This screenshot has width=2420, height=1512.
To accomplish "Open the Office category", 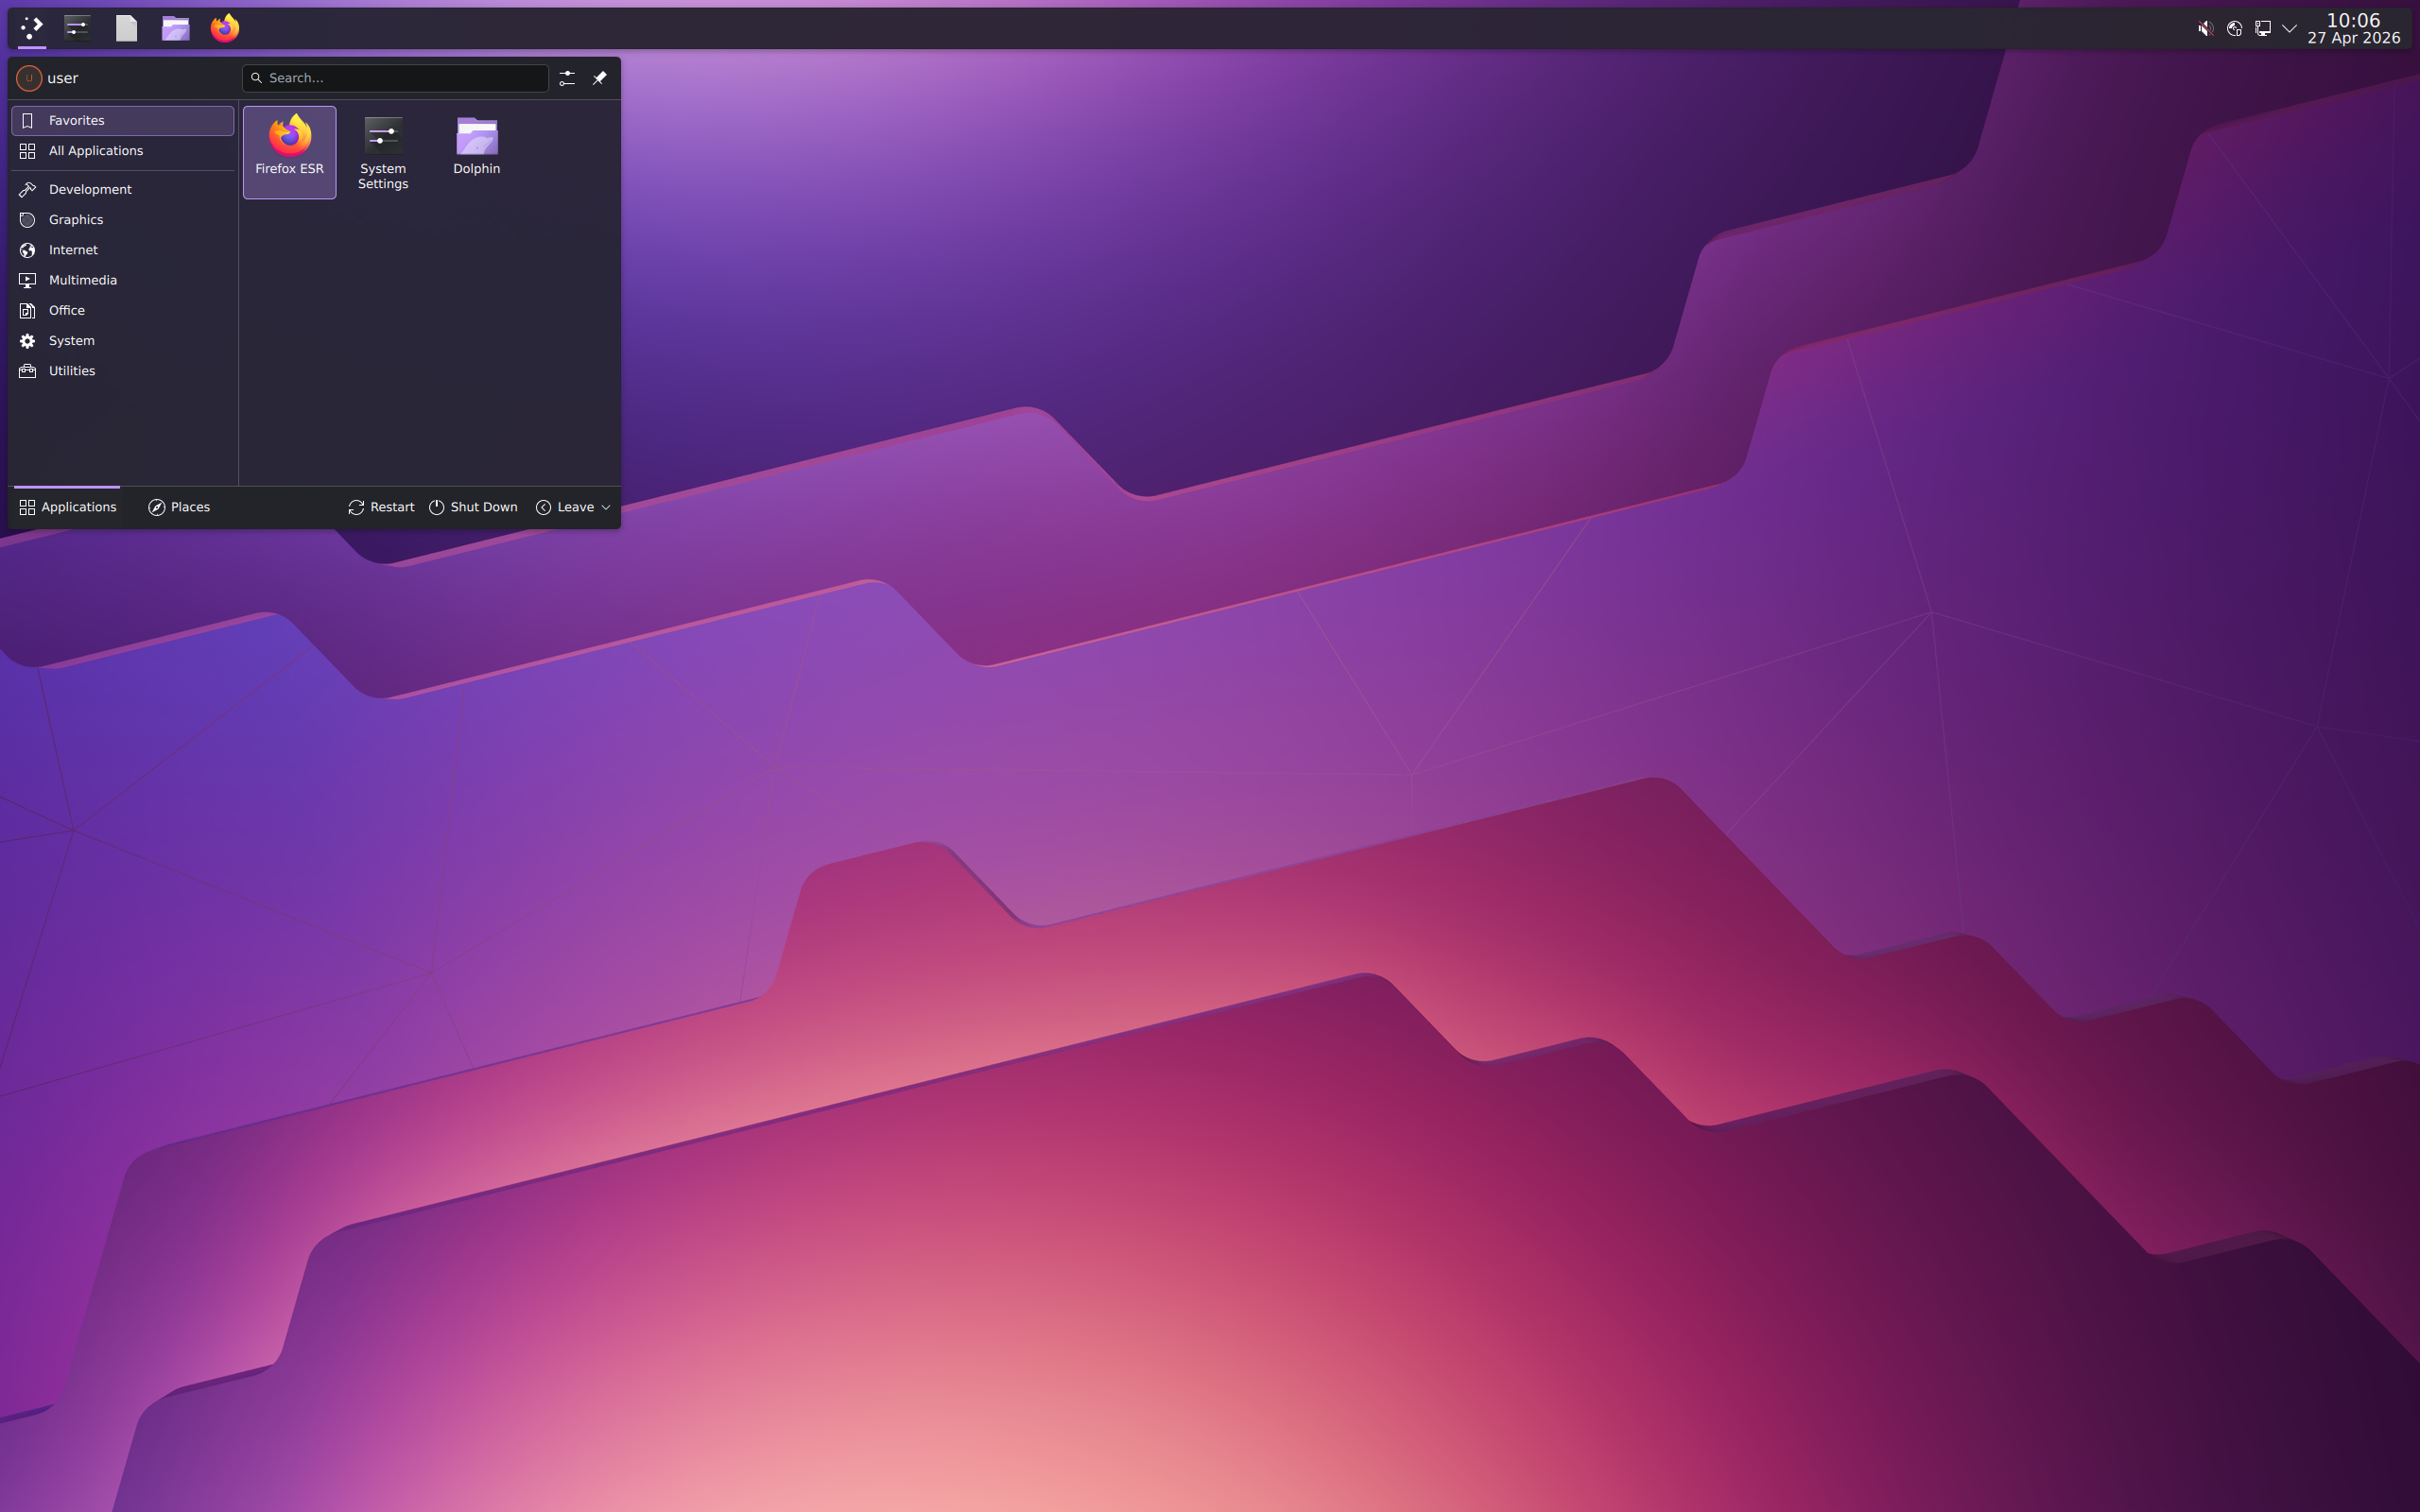I will [123, 310].
